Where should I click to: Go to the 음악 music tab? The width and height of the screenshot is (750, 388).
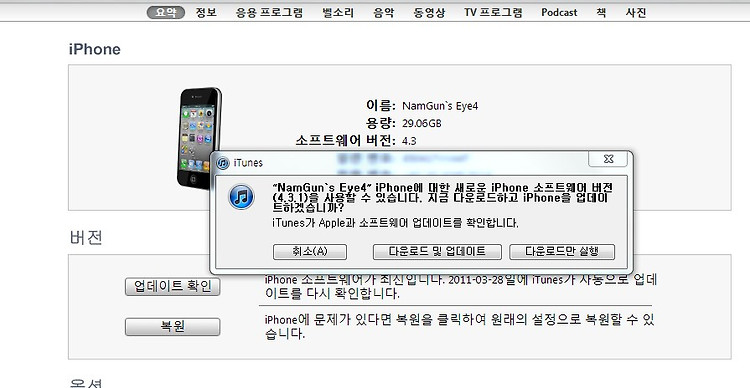pyautogui.click(x=384, y=12)
